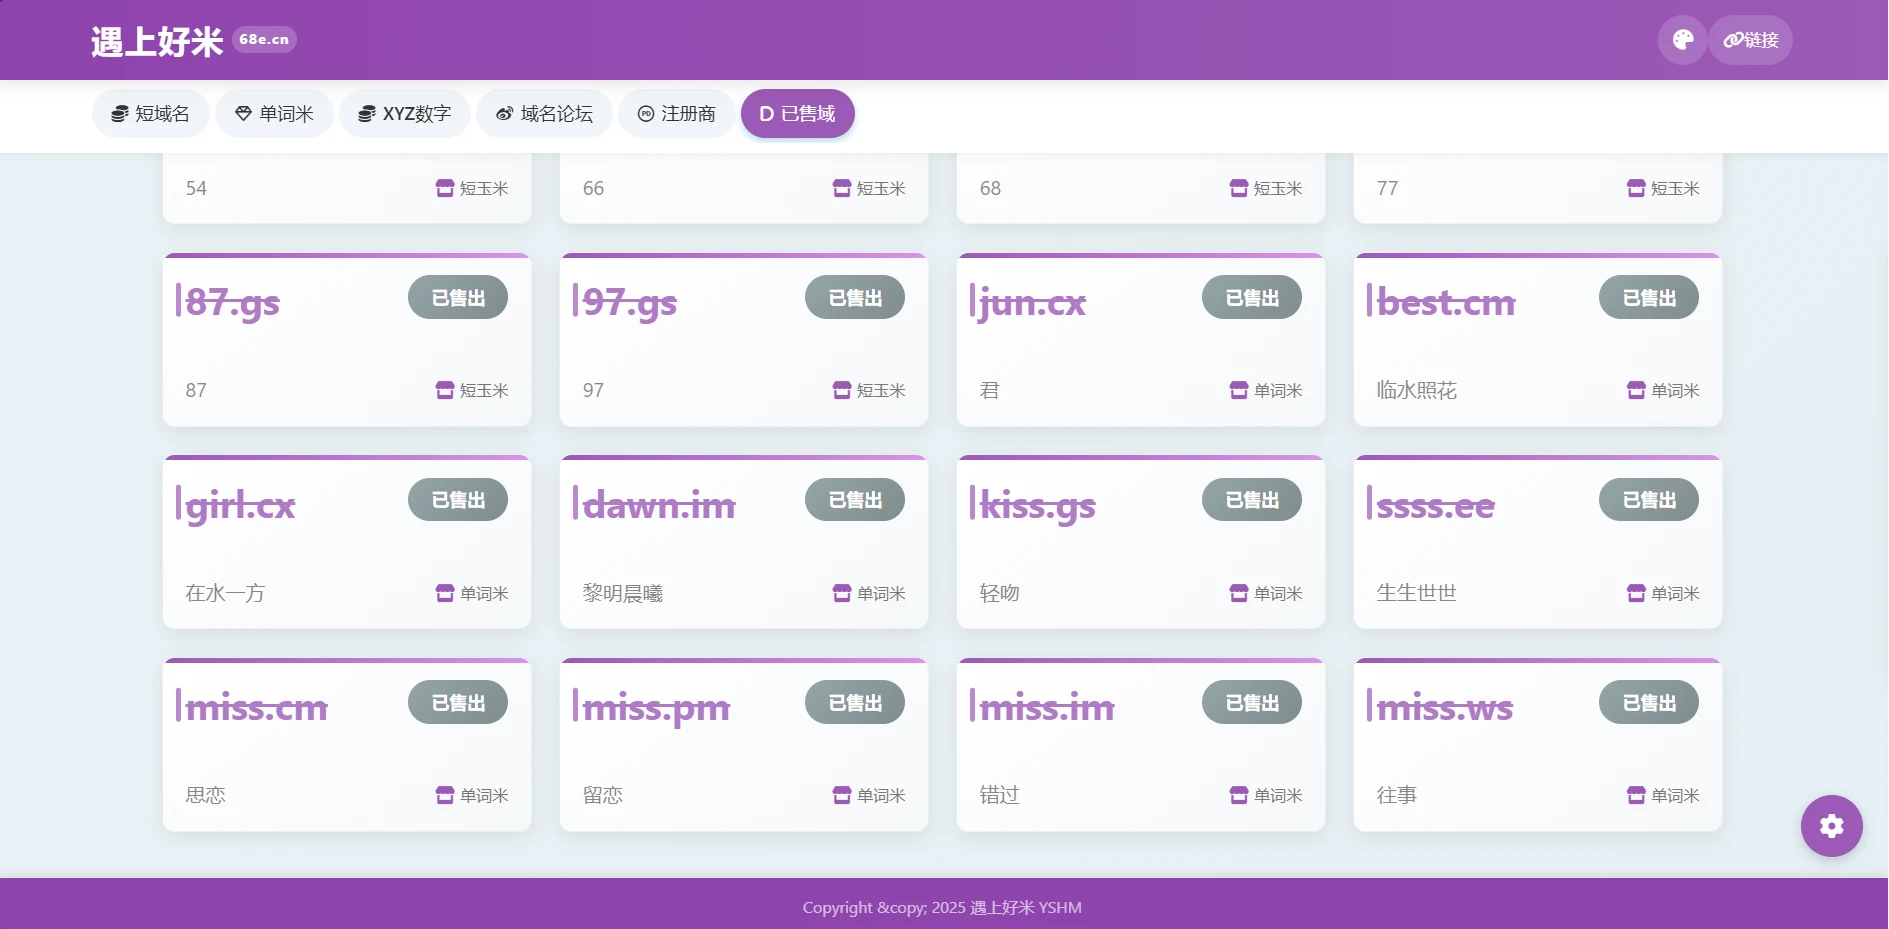Click the store icon on kiss.gs card
Viewport: 1889px width, 929px height.
click(x=1239, y=593)
